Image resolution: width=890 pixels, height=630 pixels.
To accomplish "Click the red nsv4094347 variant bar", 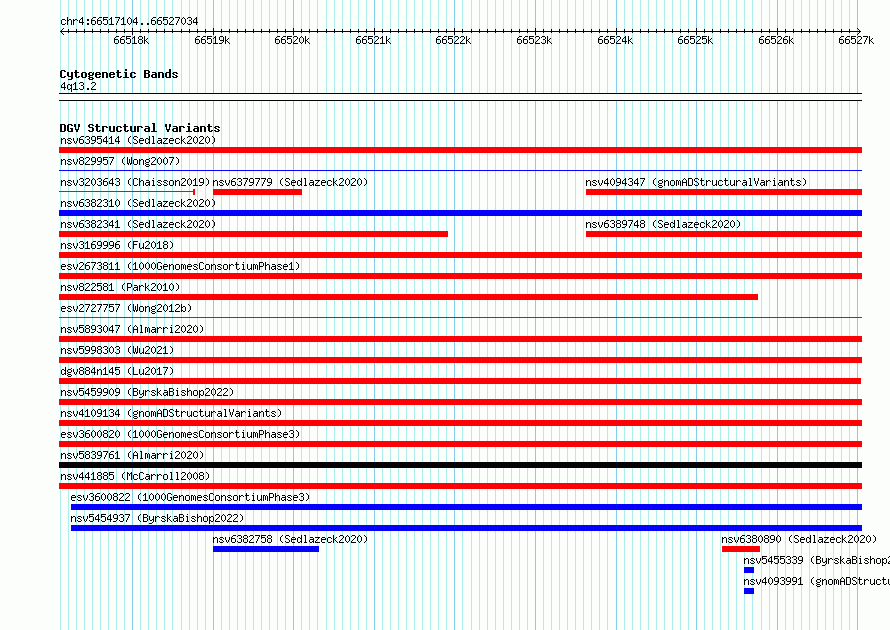I will click(x=724, y=192).
